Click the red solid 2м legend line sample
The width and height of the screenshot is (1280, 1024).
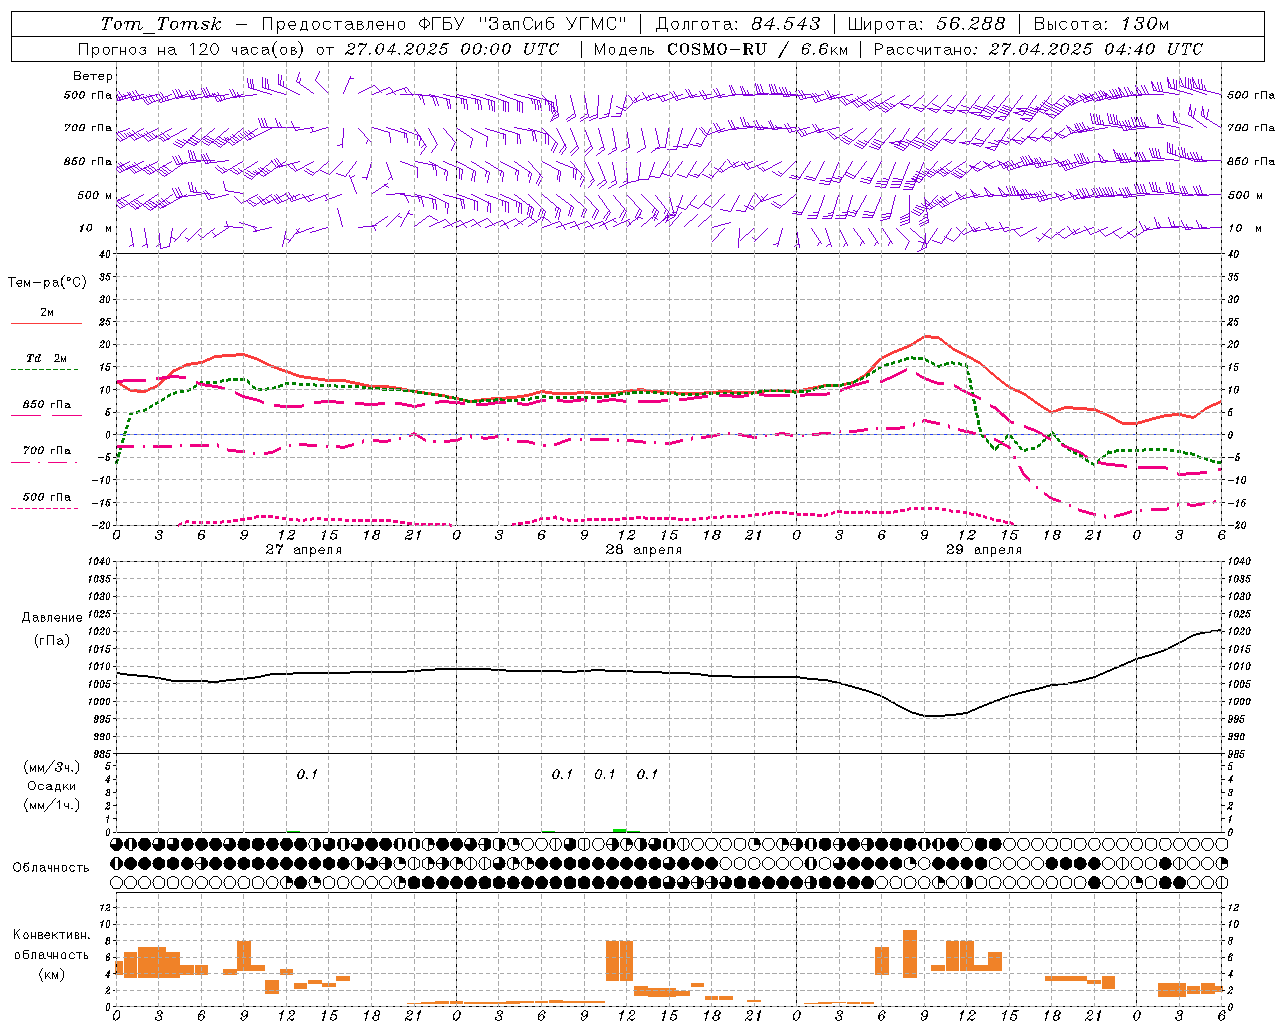click(x=46, y=324)
